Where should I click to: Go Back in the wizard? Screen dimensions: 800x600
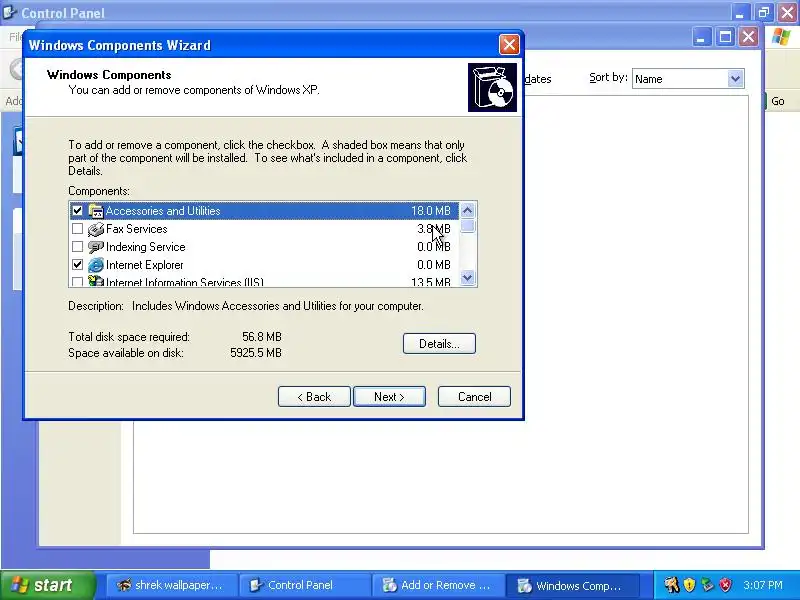point(314,396)
